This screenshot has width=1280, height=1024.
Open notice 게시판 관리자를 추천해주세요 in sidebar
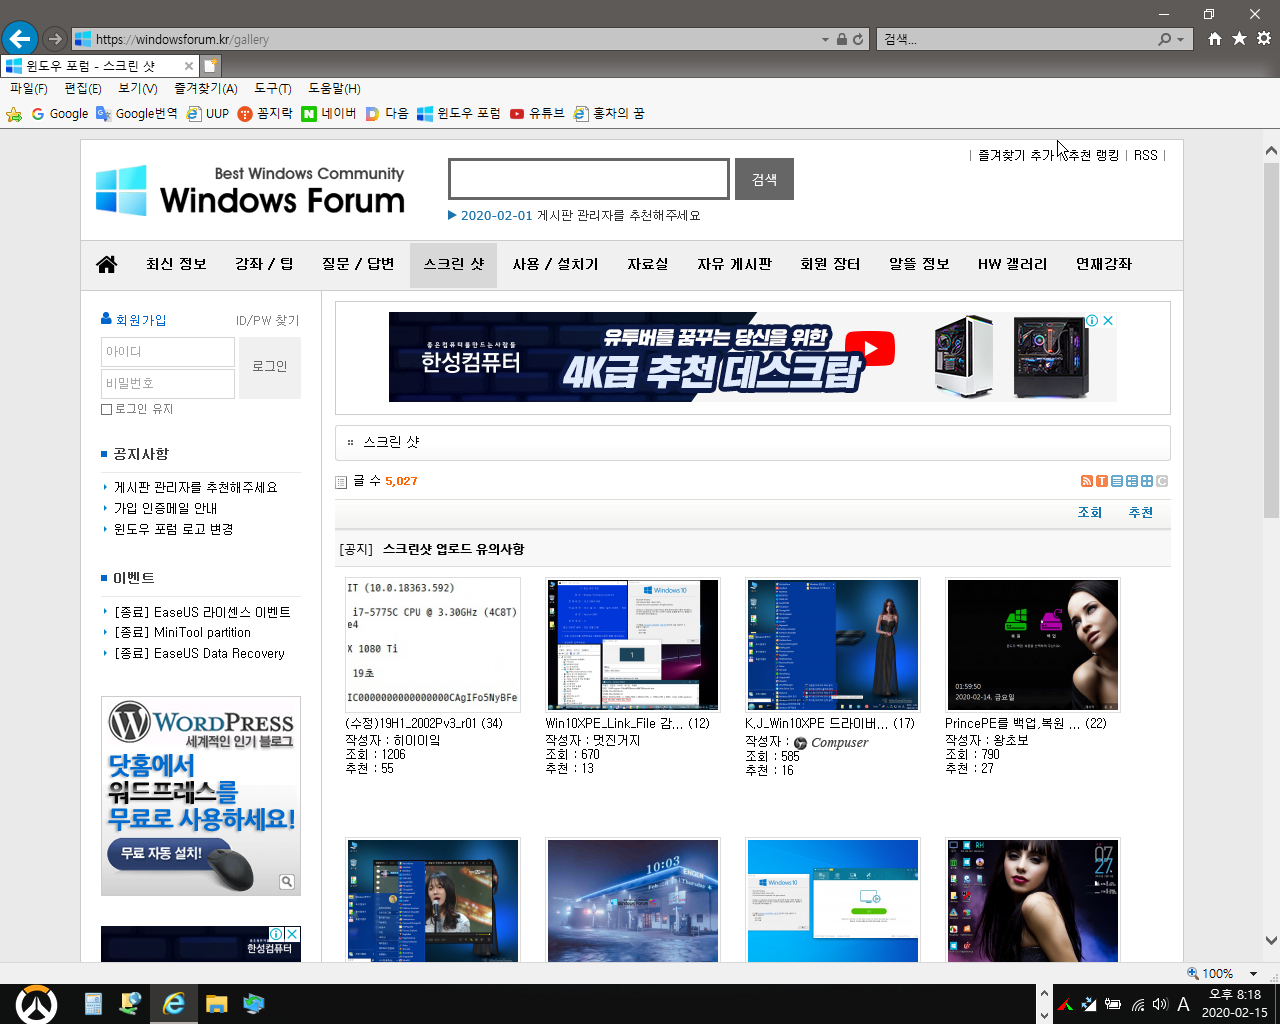196,487
